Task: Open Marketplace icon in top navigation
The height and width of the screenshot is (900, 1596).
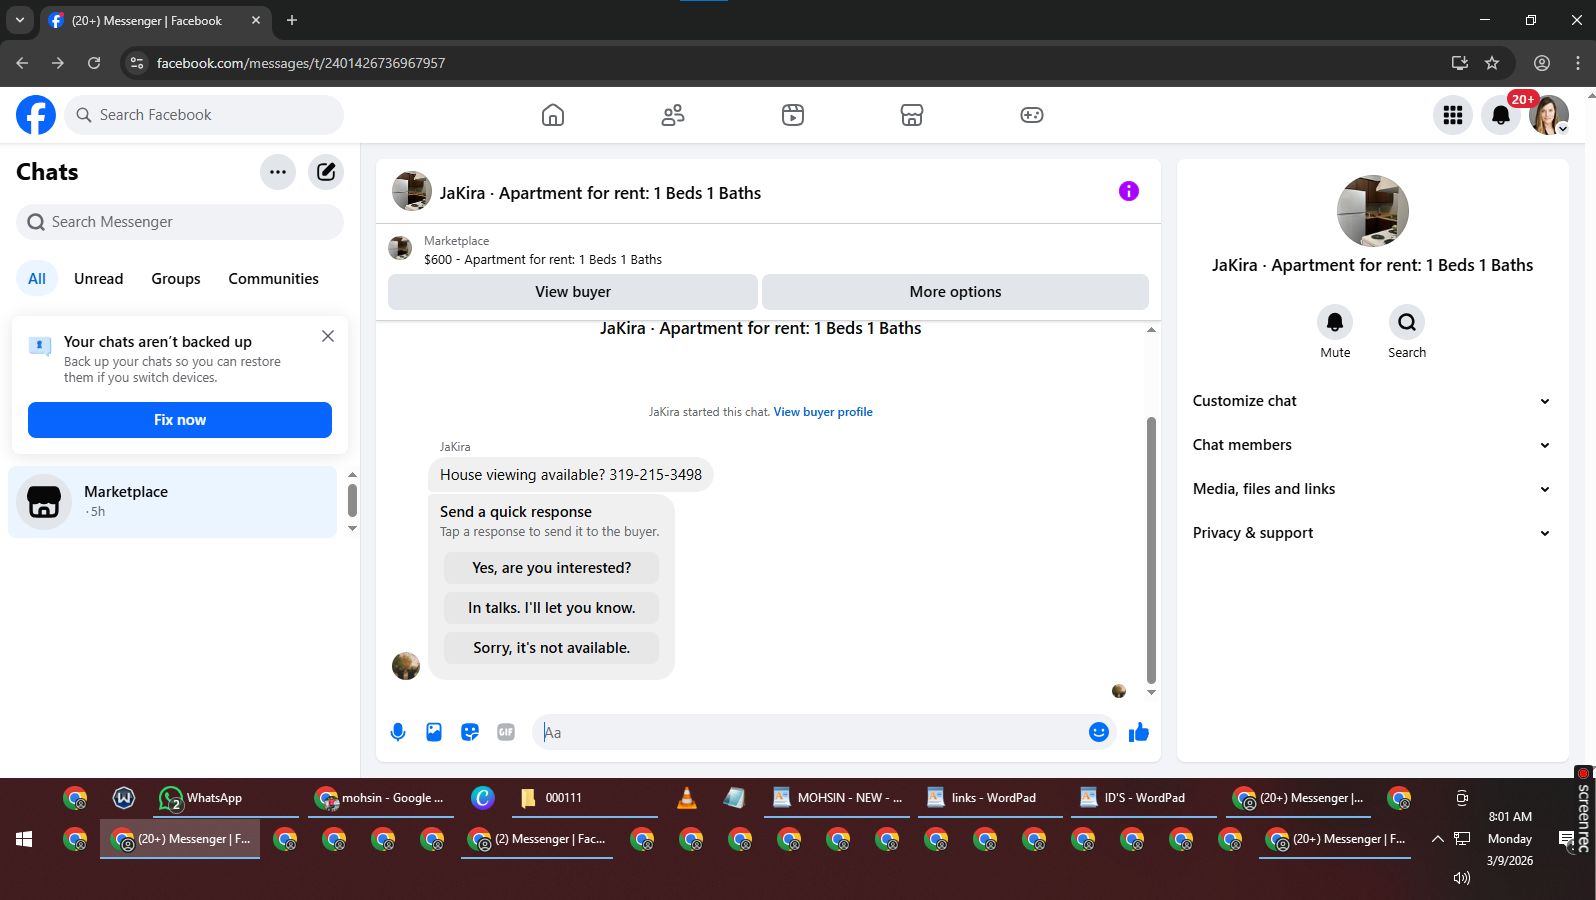Action: [x=912, y=115]
